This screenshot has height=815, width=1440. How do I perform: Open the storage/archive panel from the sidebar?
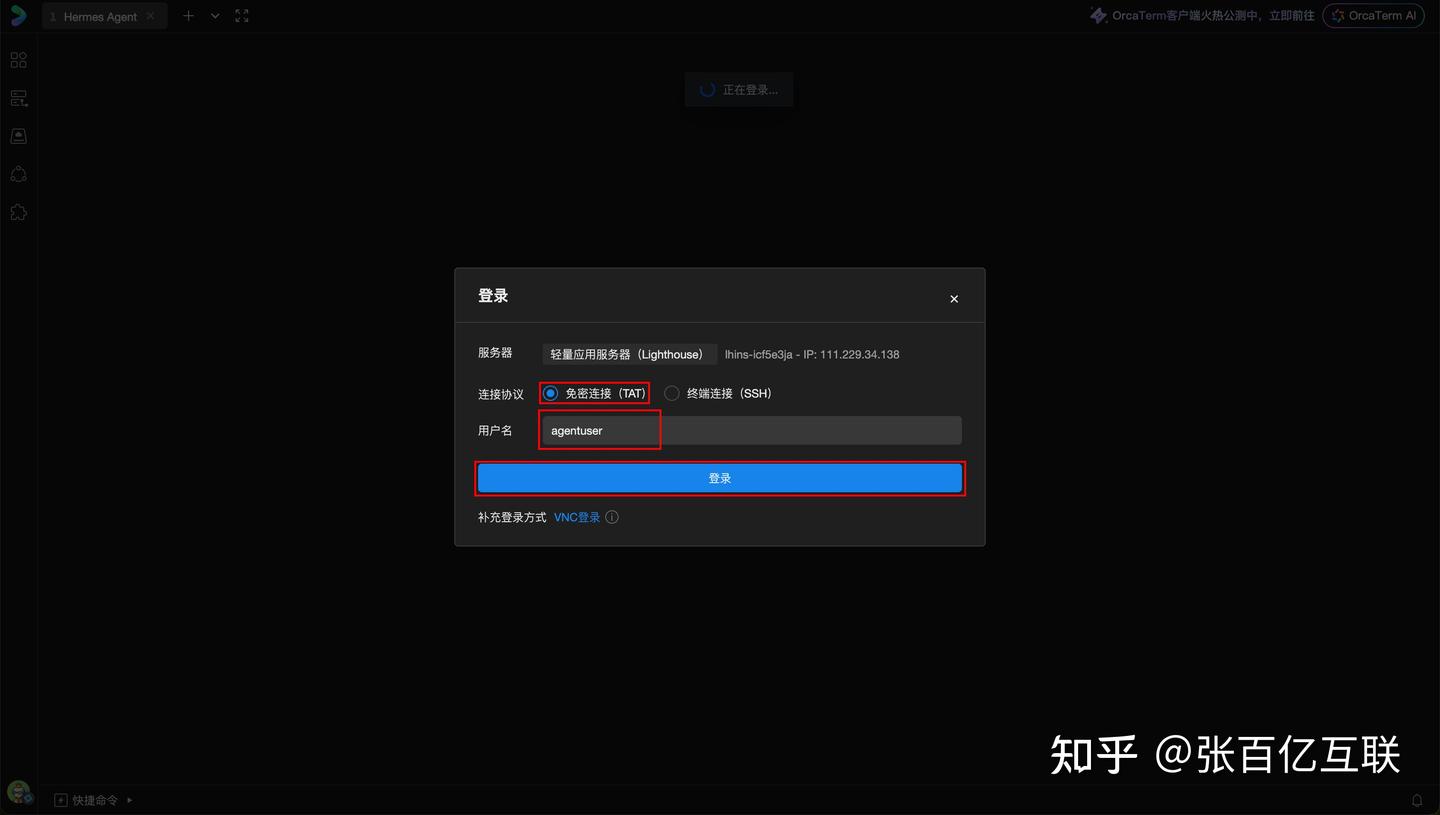[18, 135]
